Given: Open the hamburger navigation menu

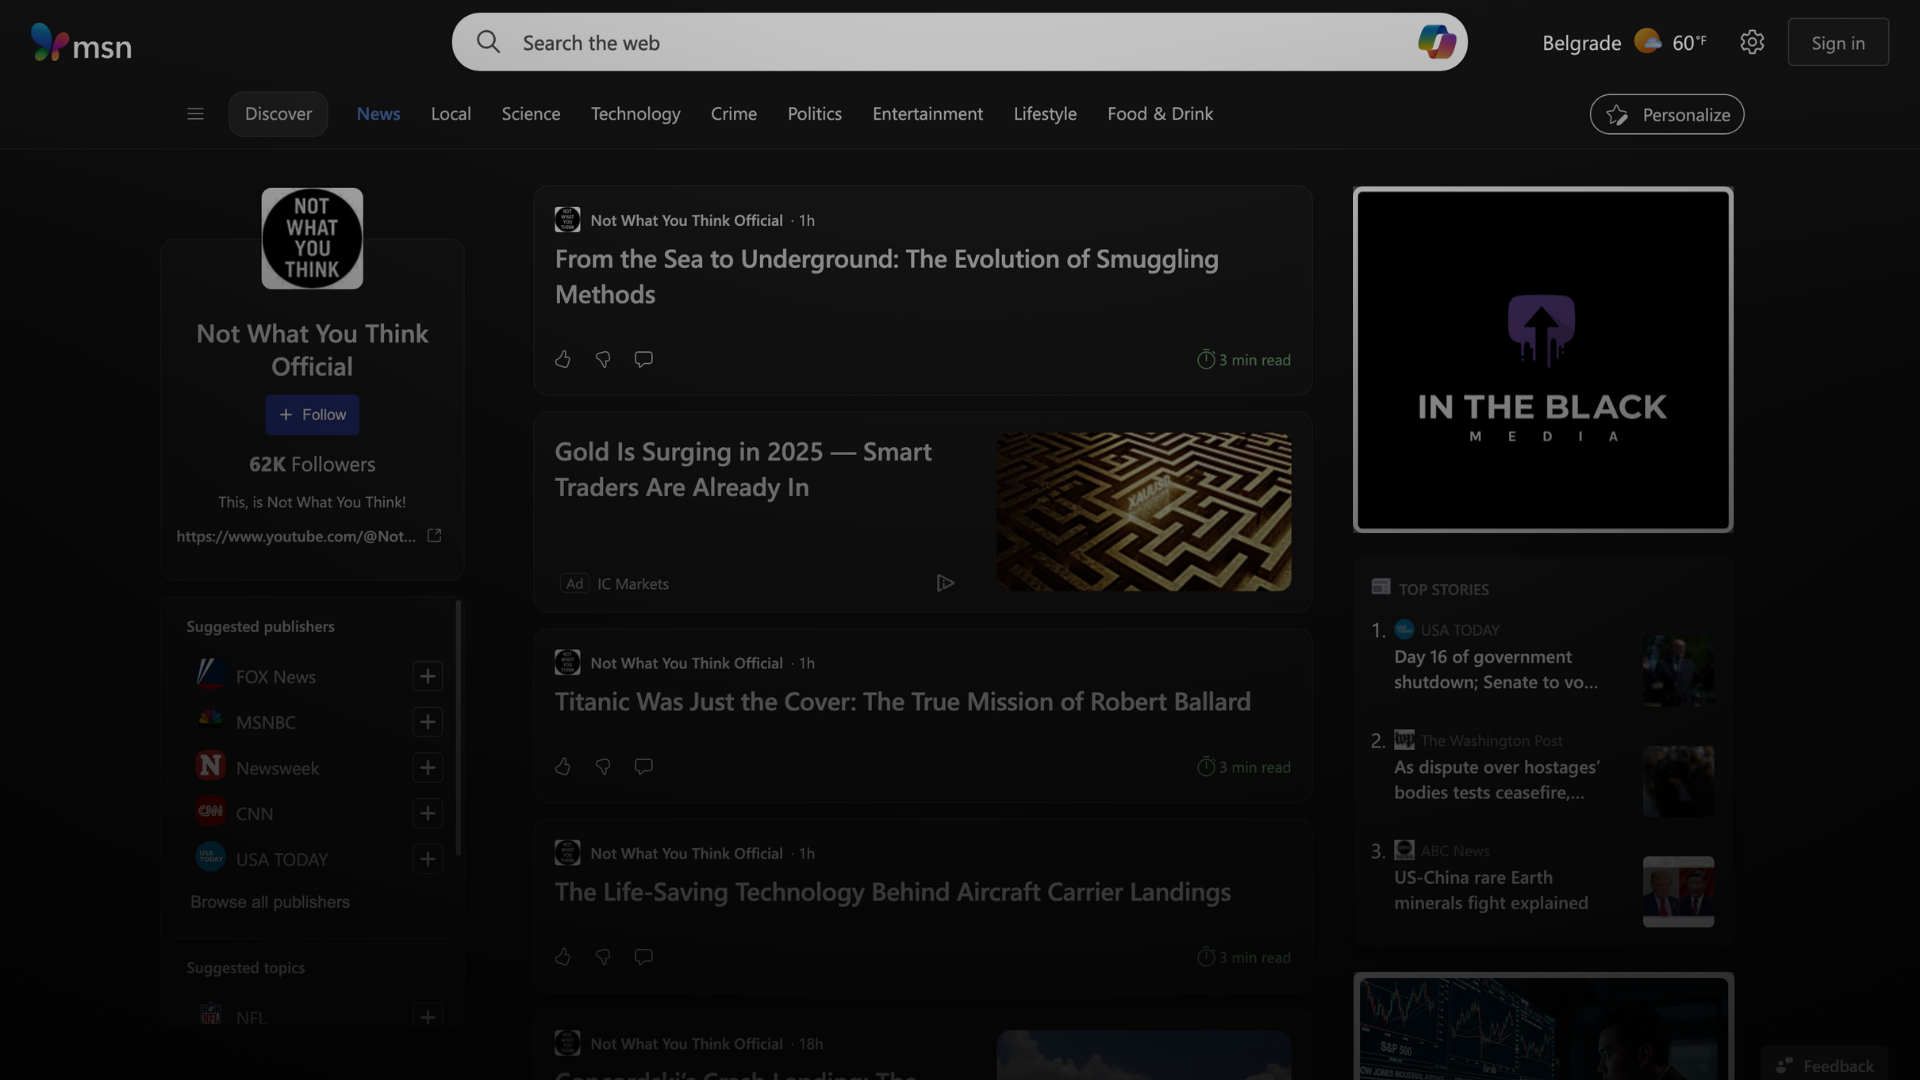Looking at the screenshot, I should coord(195,114).
